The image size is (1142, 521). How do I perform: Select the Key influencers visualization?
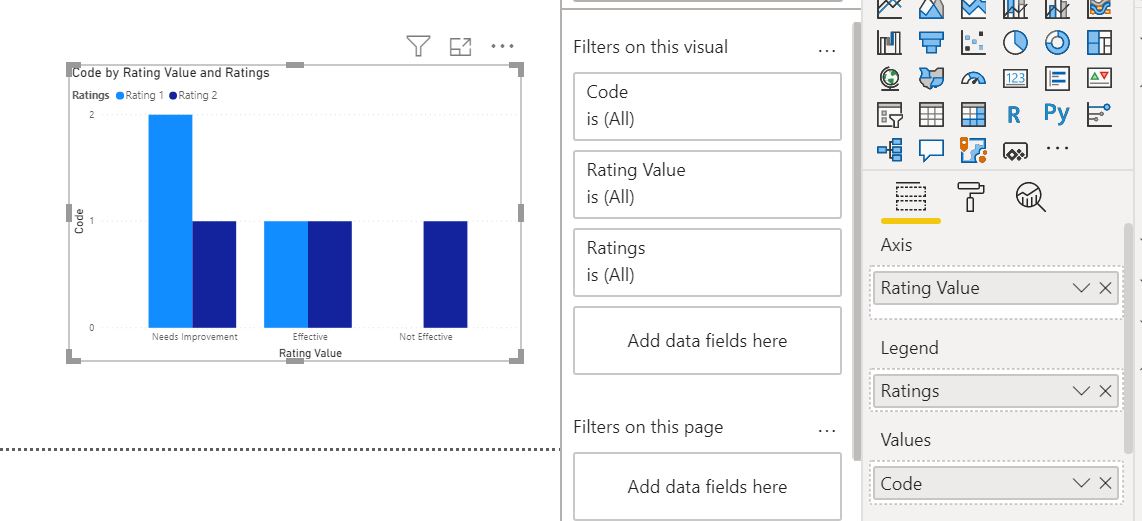(x=1099, y=114)
